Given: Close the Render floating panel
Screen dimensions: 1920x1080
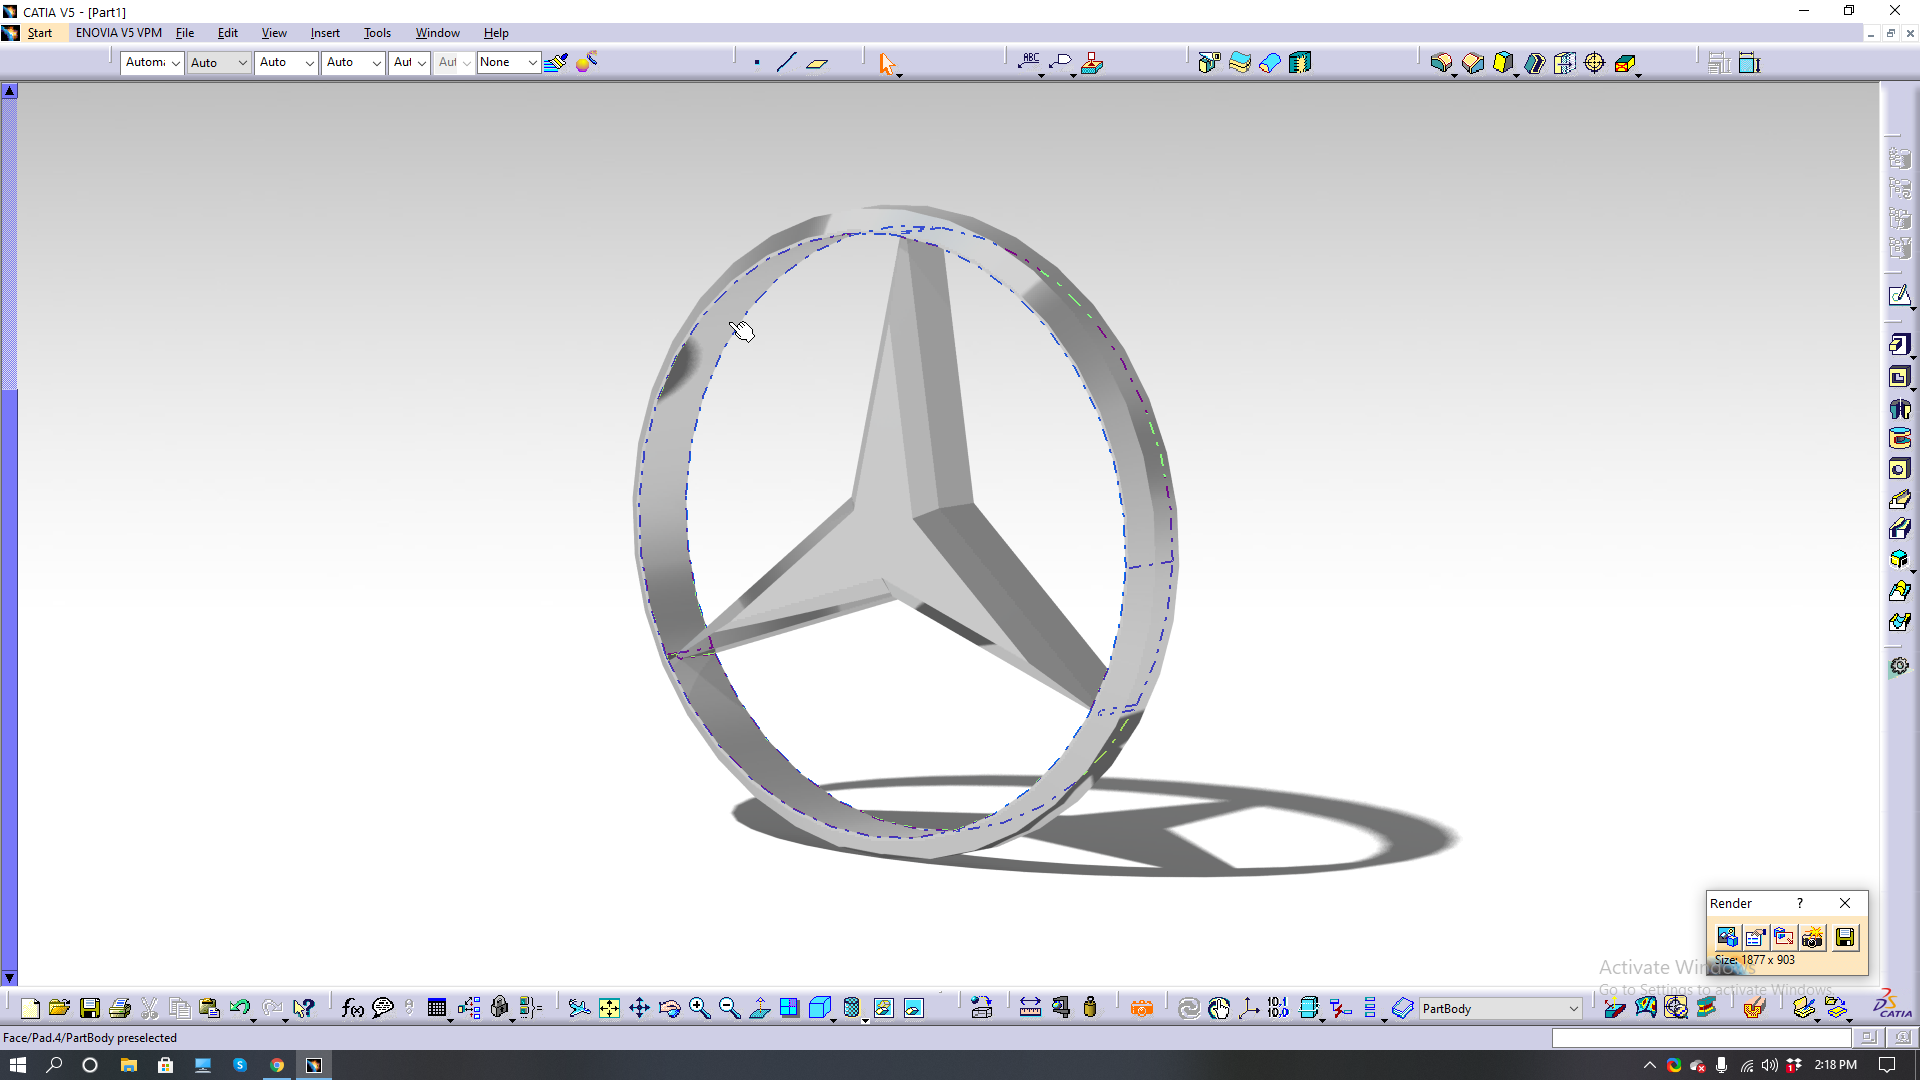Looking at the screenshot, I should [x=1845, y=903].
